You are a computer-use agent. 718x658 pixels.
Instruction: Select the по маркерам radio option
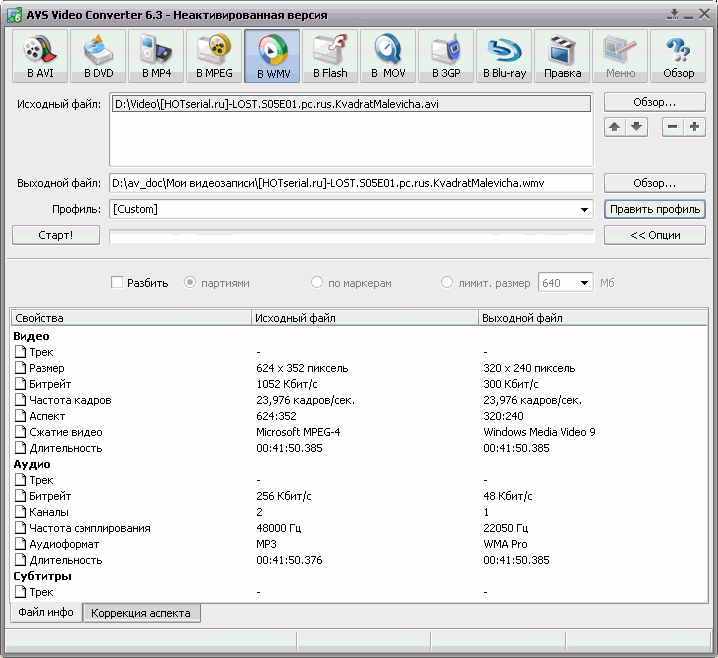pyautogui.click(x=316, y=282)
